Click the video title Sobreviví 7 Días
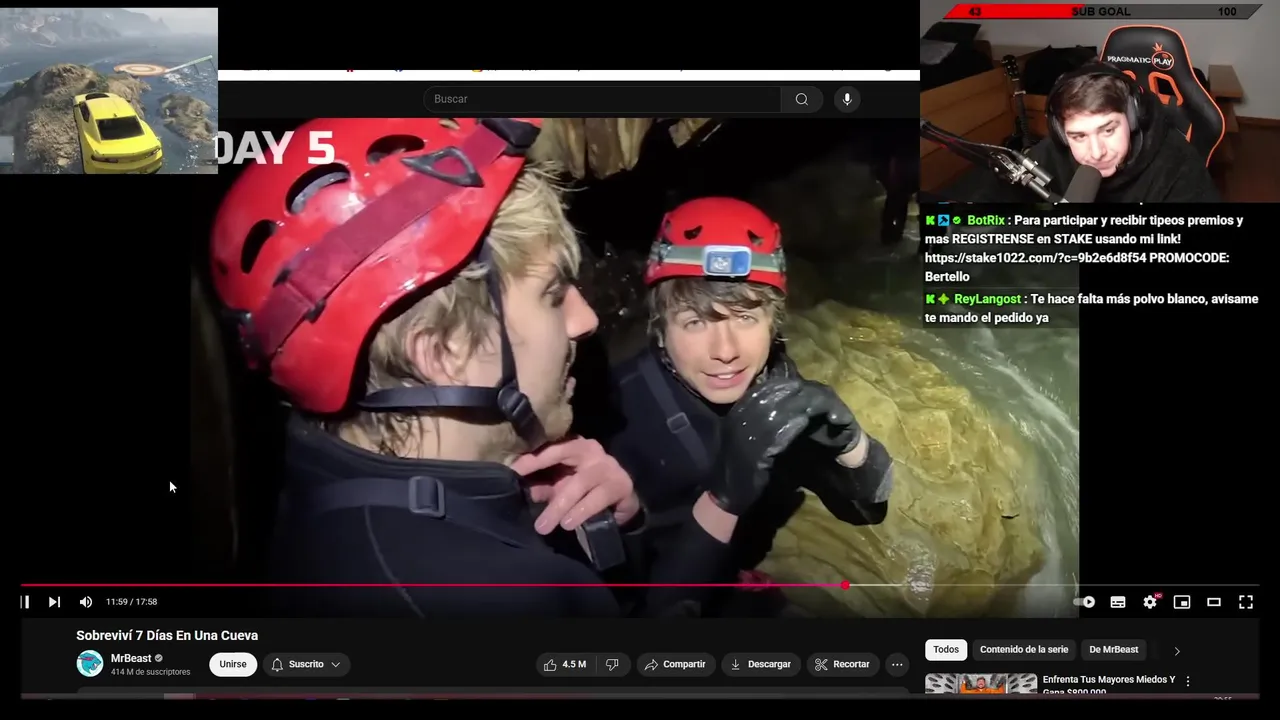1280x720 pixels. coord(167,635)
